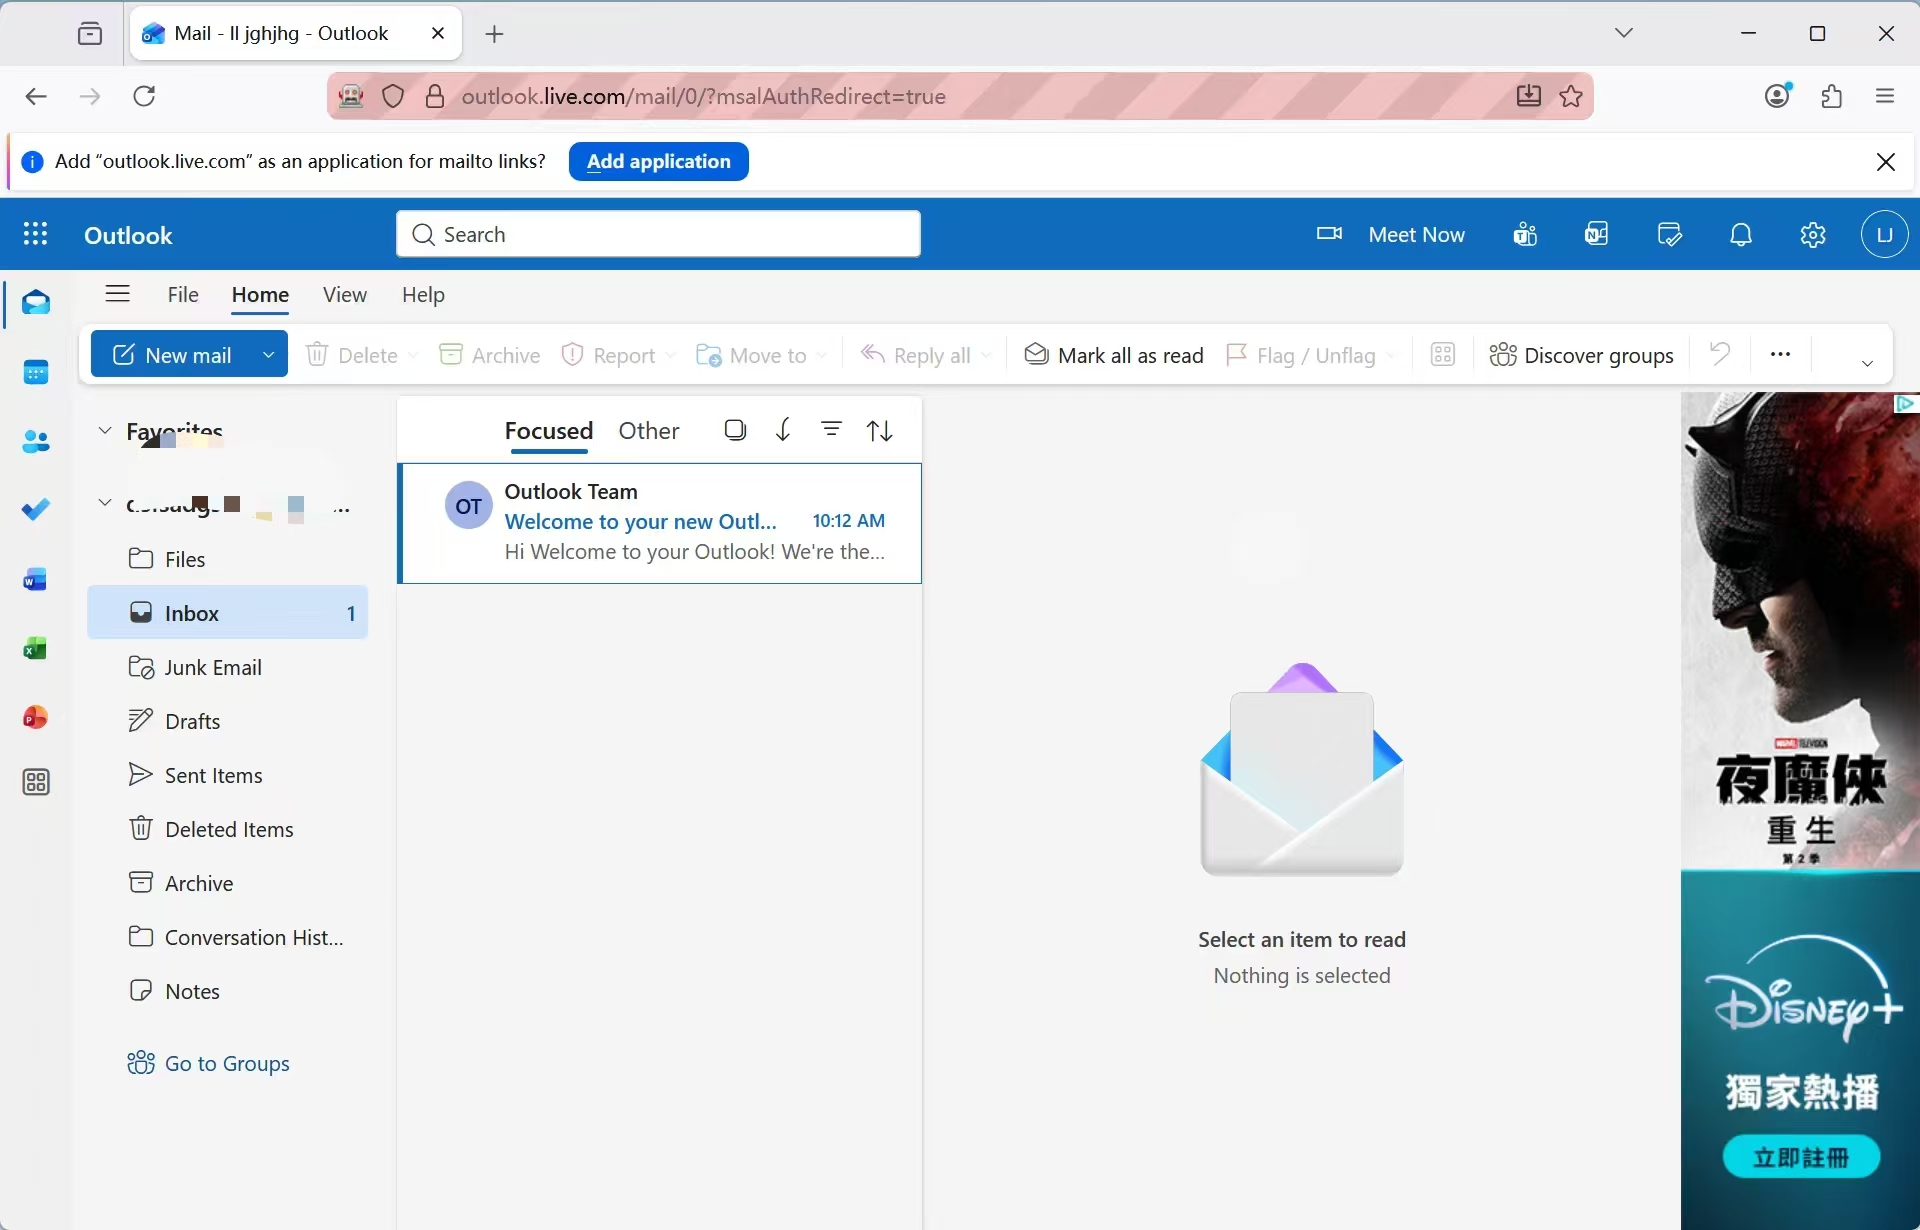Expand the New mail split-button arrow
The width and height of the screenshot is (1920, 1230).
tap(268, 354)
